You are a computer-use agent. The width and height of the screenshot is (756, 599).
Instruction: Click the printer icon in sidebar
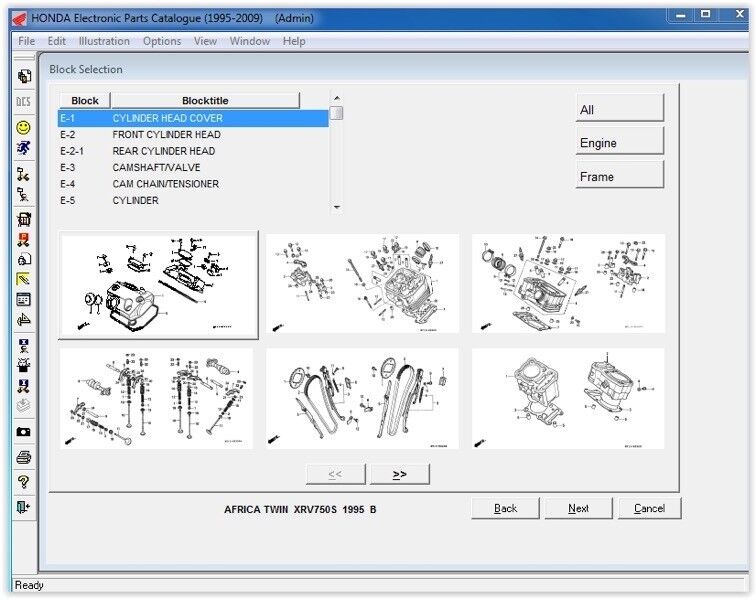(x=24, y=457)
